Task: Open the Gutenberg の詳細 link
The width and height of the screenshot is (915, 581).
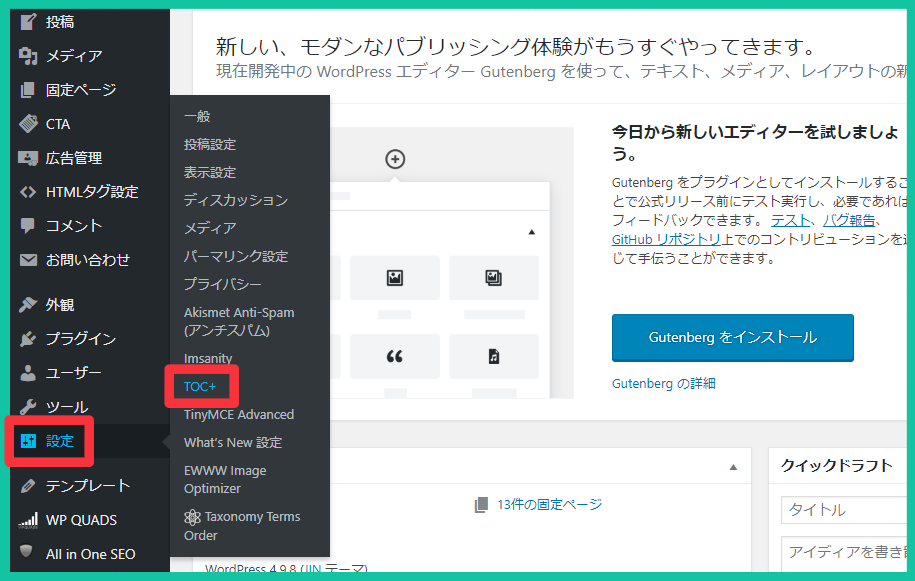Action: [663, 384]
